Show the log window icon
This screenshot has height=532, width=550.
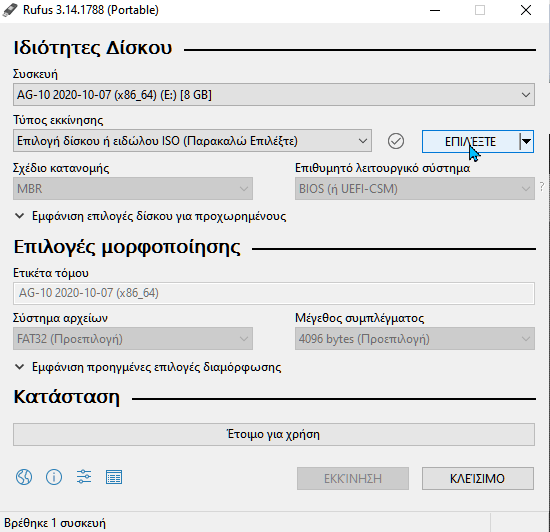(x=114, y=477)
